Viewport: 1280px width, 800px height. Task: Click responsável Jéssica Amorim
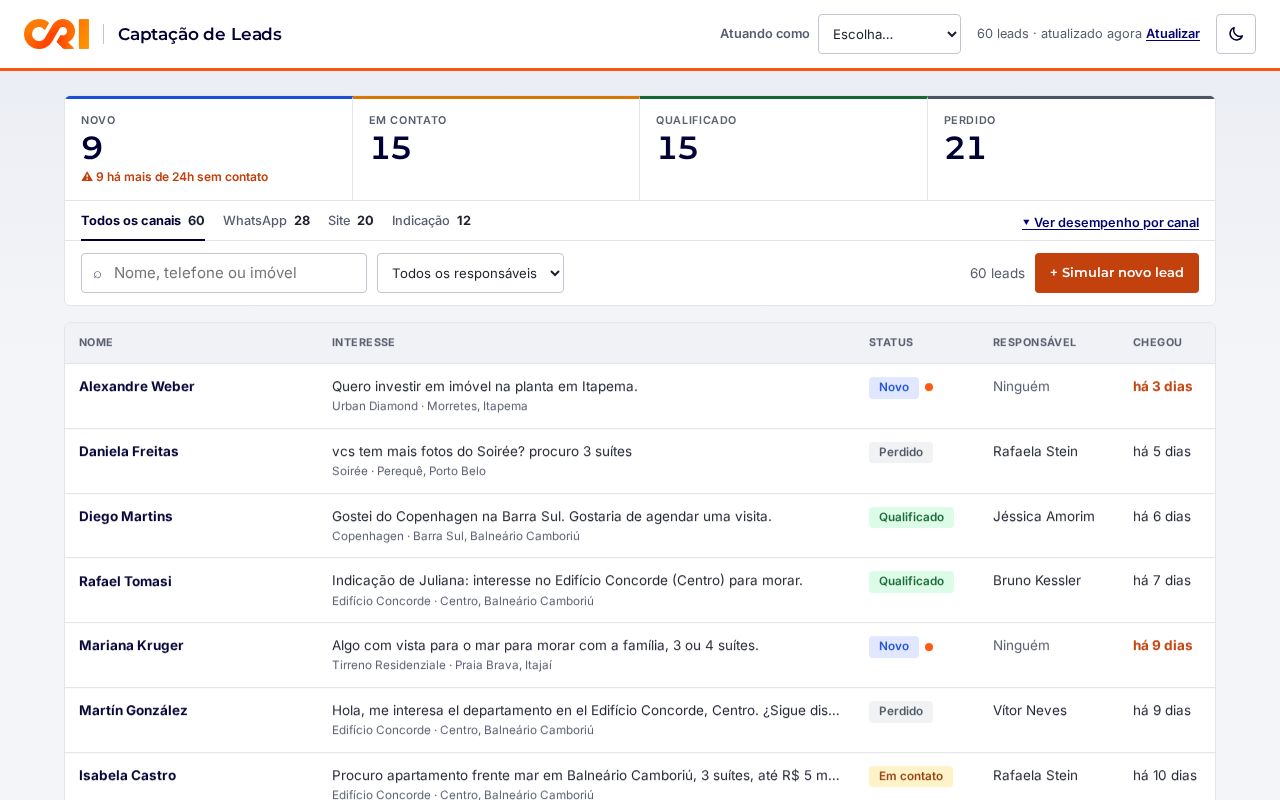tap(1044, 517)
